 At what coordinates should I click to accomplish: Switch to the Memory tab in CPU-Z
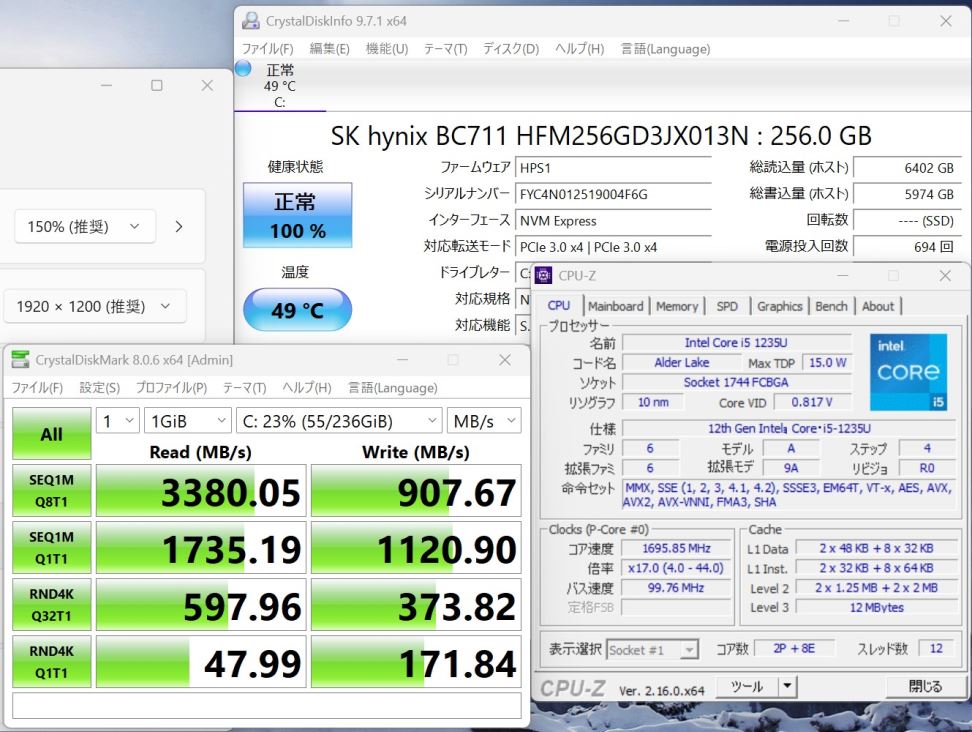pos(677,306)
